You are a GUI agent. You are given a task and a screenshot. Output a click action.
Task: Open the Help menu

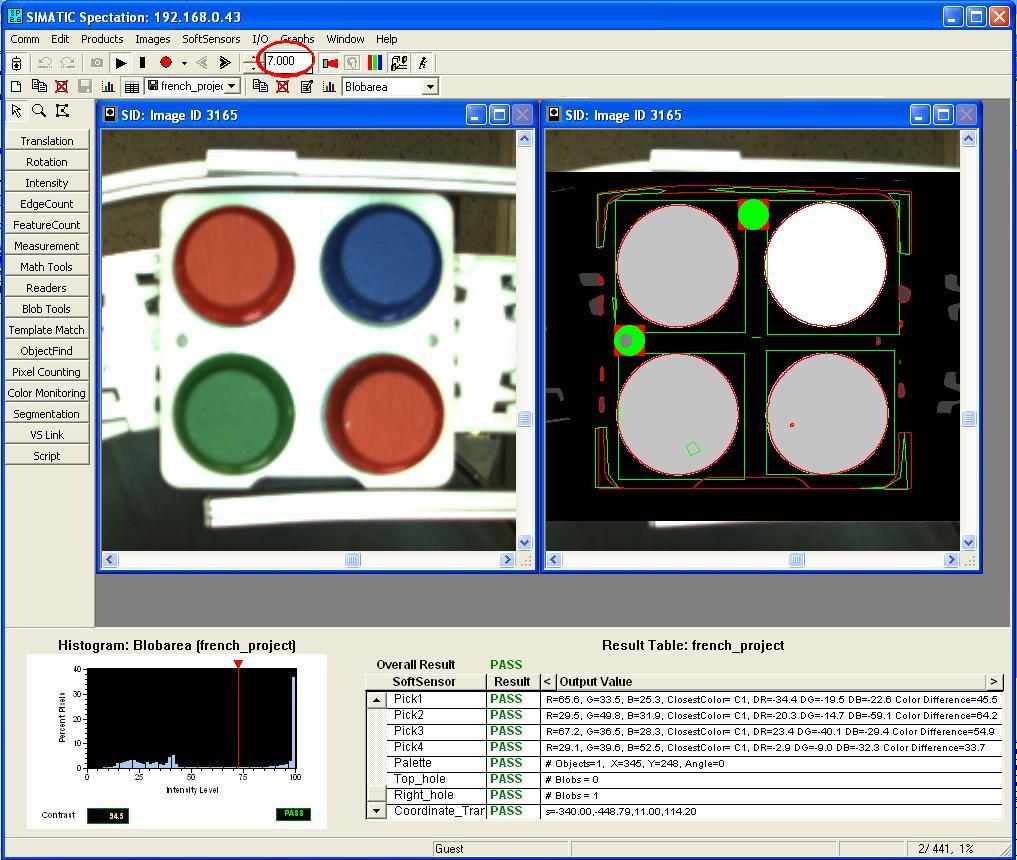tap(387, 39)
